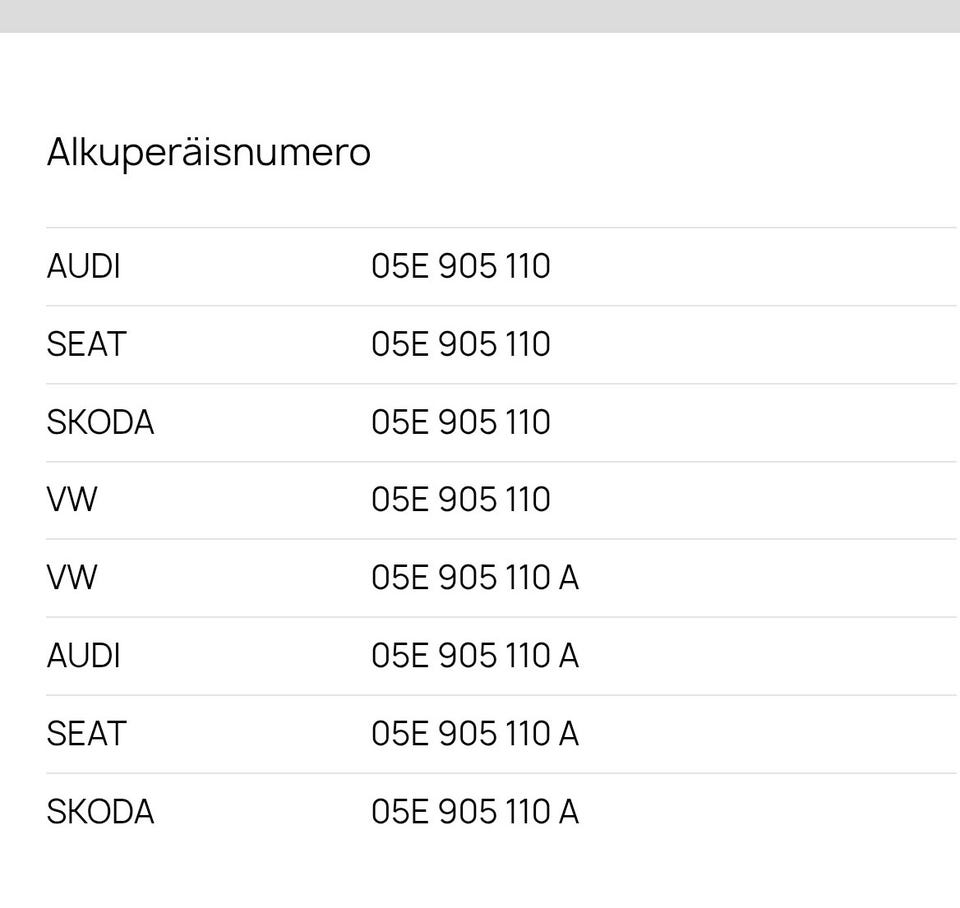Click the Alkuperäisnumero section heading
960x908 pixels.
pos(208,153)
